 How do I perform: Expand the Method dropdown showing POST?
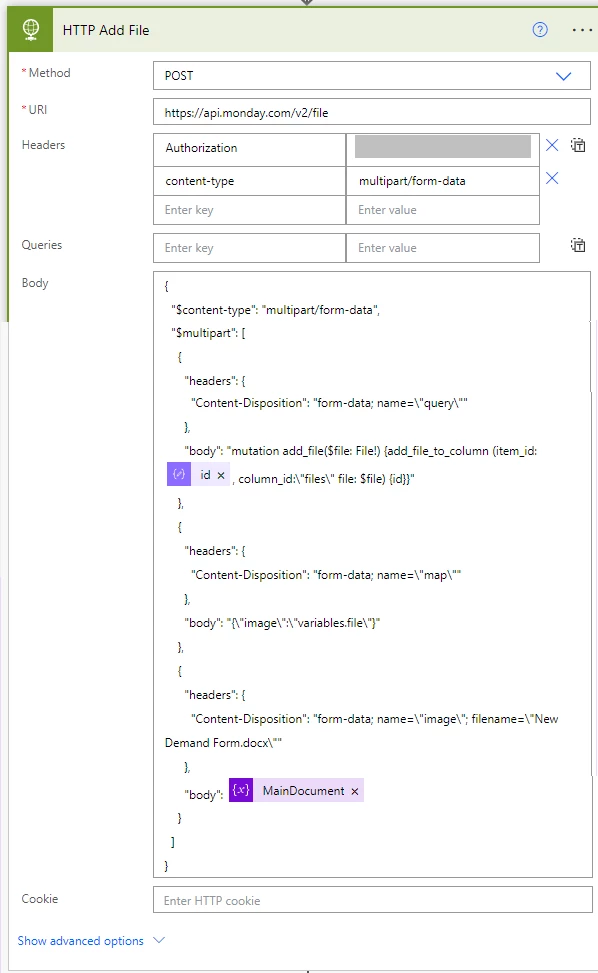tap(563, 76)
